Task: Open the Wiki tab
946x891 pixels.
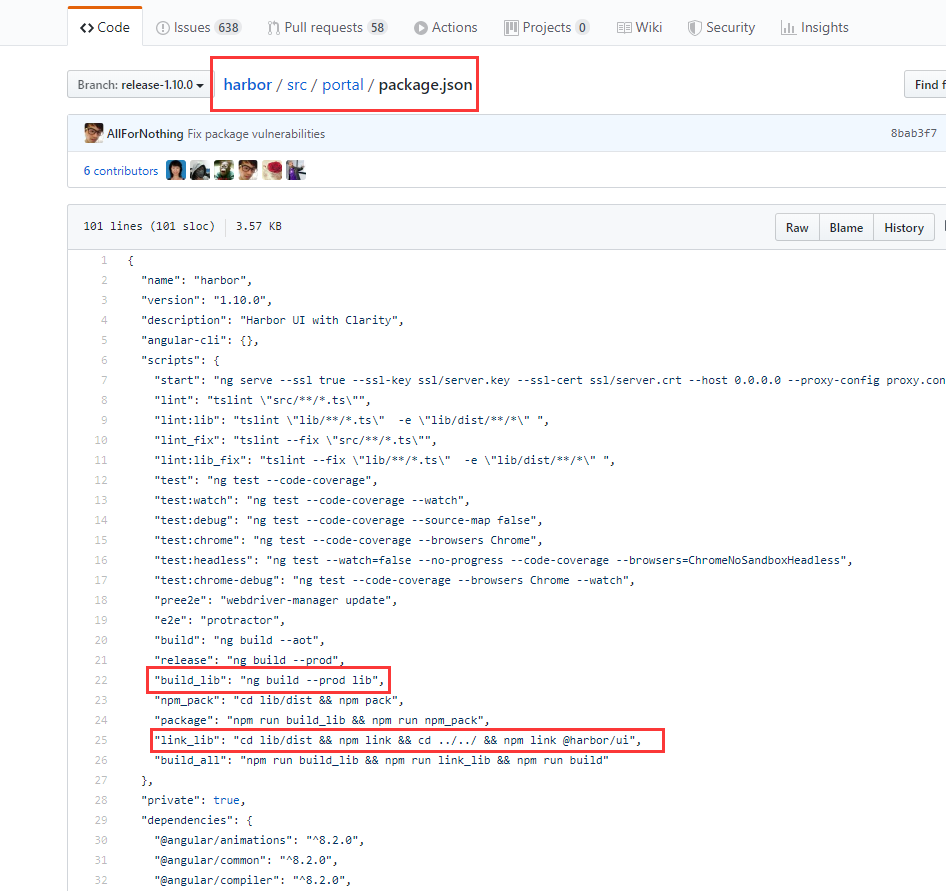Action: (639, 28)
